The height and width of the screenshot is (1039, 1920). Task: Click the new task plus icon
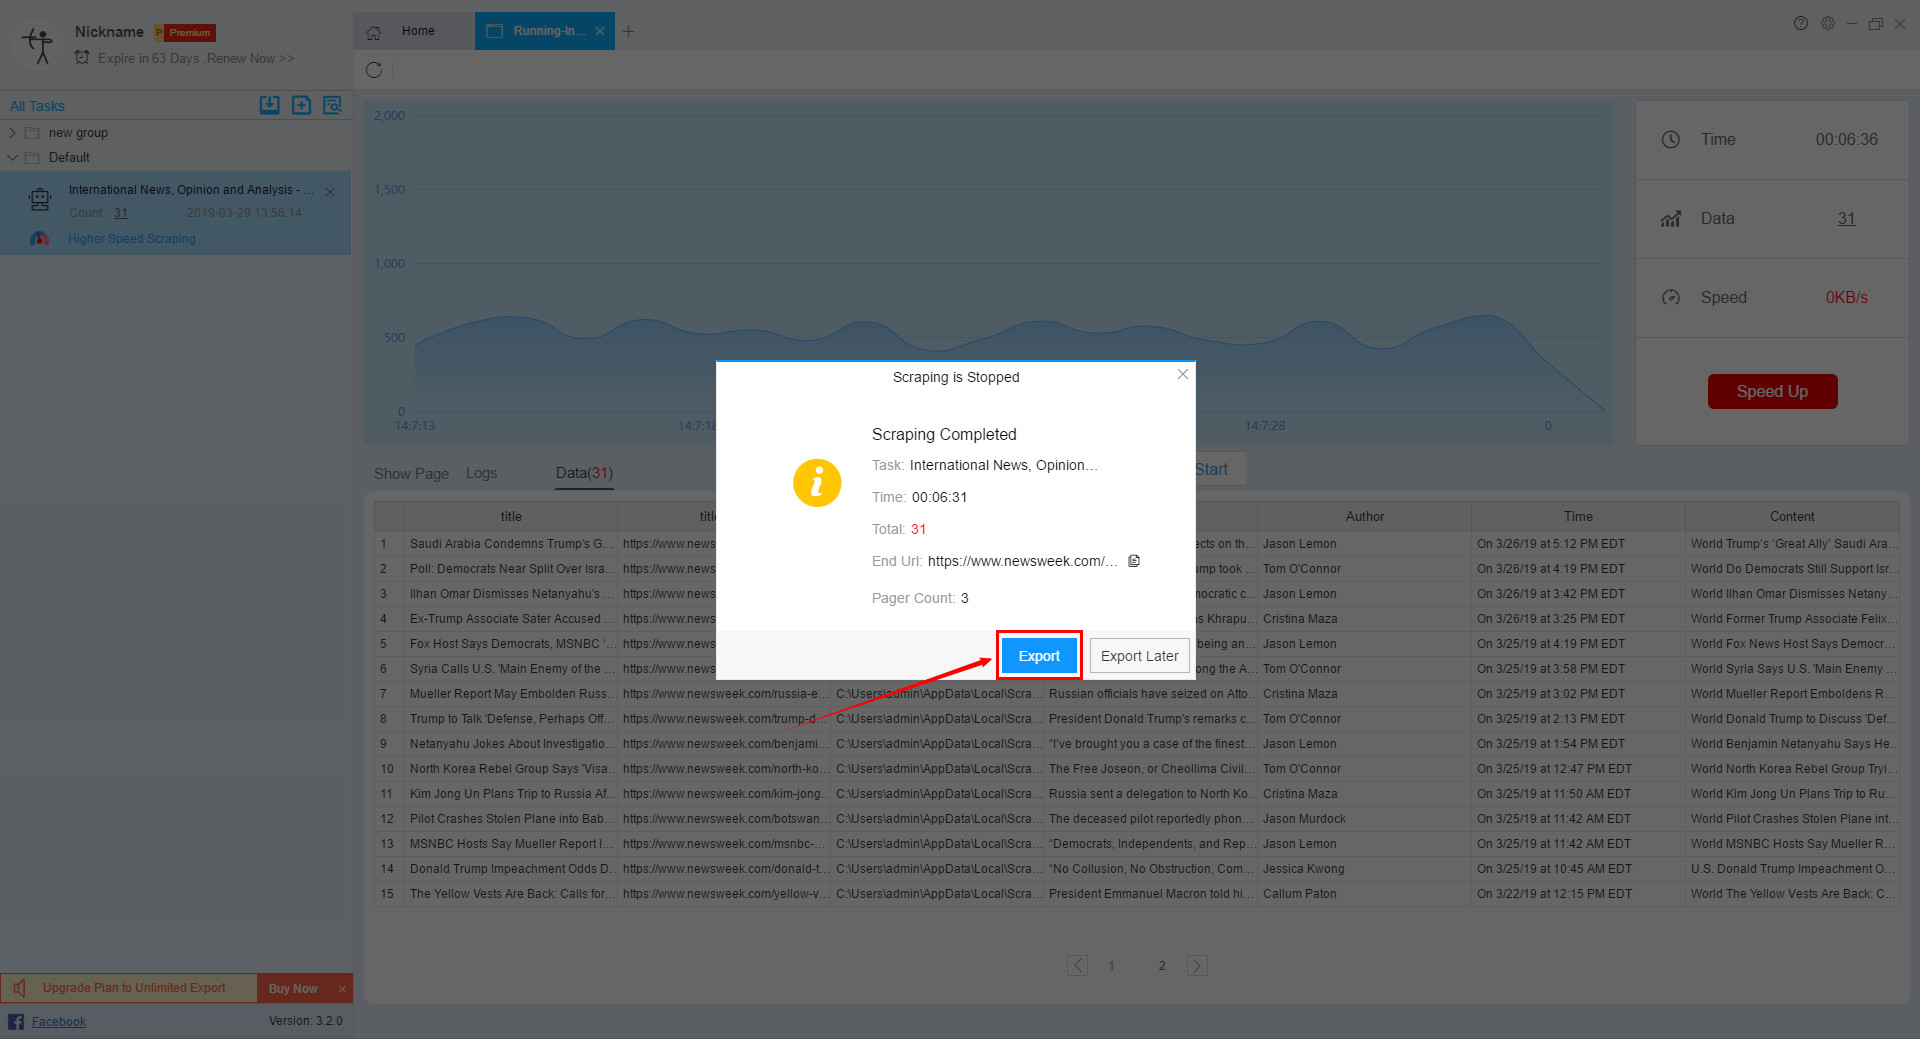[x=301, y=105]
